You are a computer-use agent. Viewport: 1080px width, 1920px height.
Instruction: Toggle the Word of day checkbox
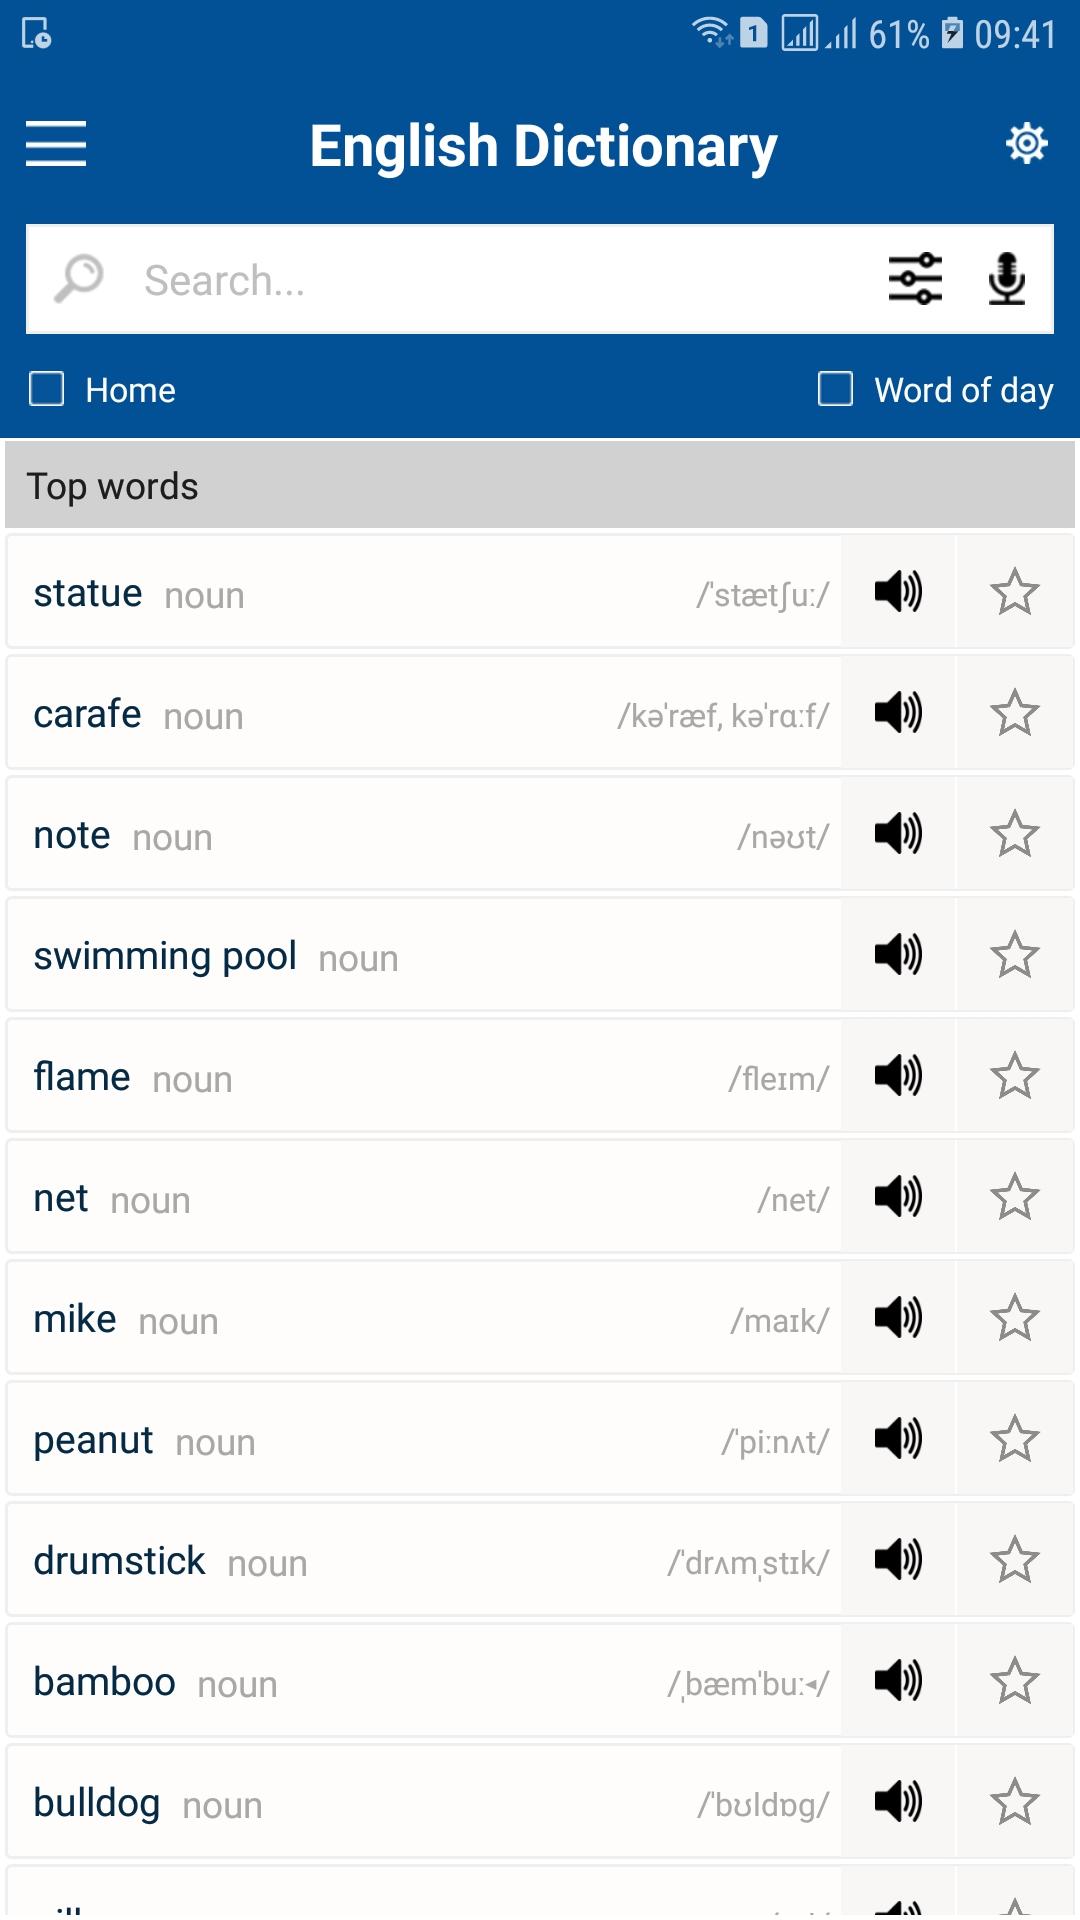[835, 389]
